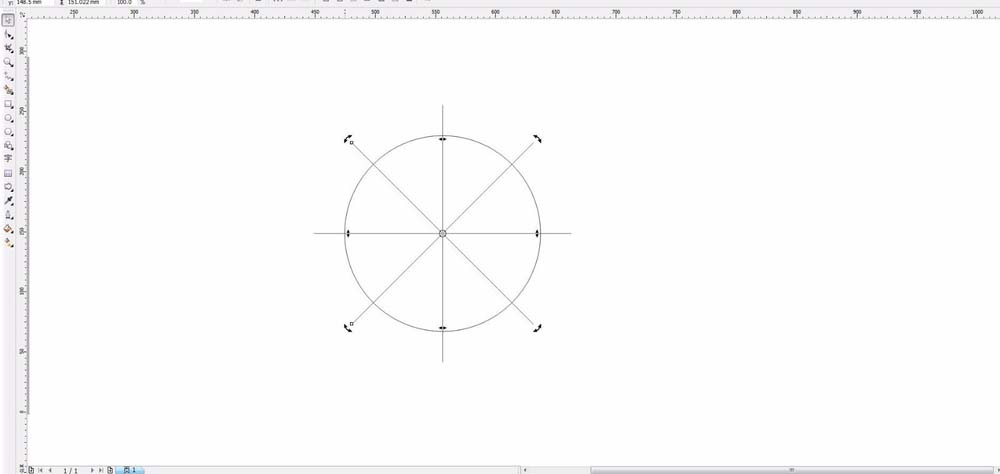Screen dimensions: 1000x474
Task: Click the top-middle skew handle
Action: coord(443,138)
